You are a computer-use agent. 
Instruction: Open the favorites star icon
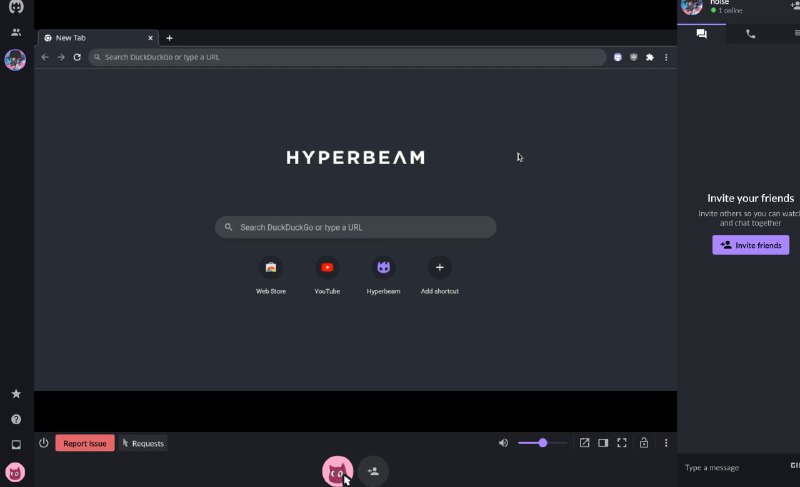click(16, 394)
